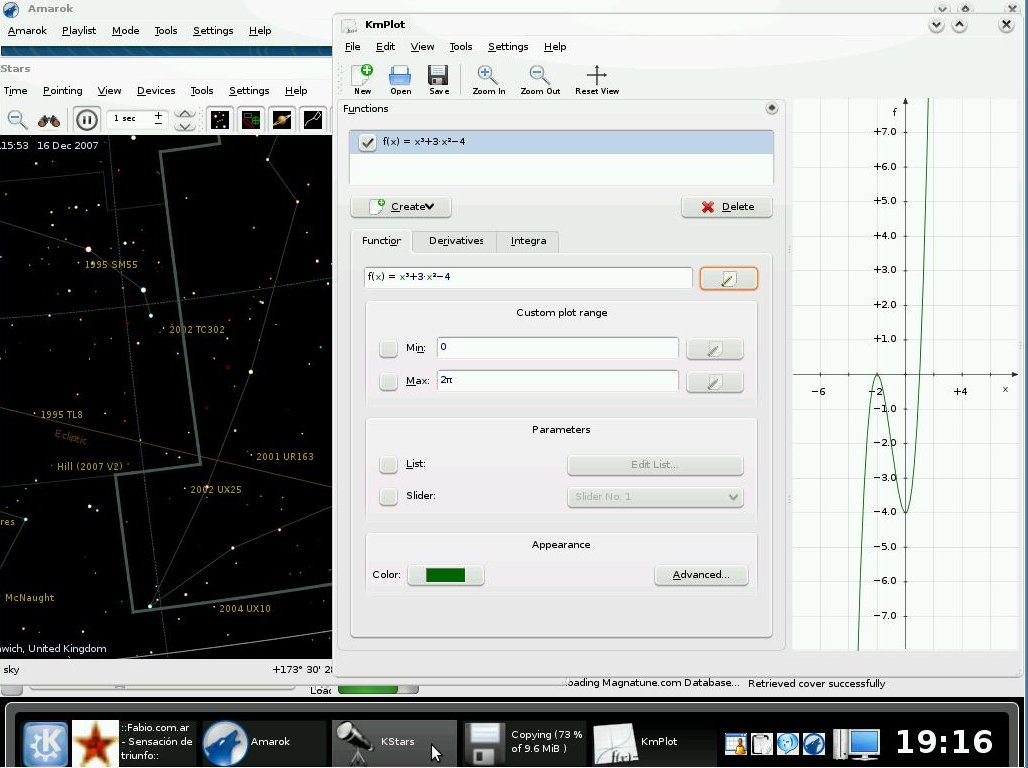Open the expression editor beside the f(x) field
1028x768 pixels.
(728, 279)
